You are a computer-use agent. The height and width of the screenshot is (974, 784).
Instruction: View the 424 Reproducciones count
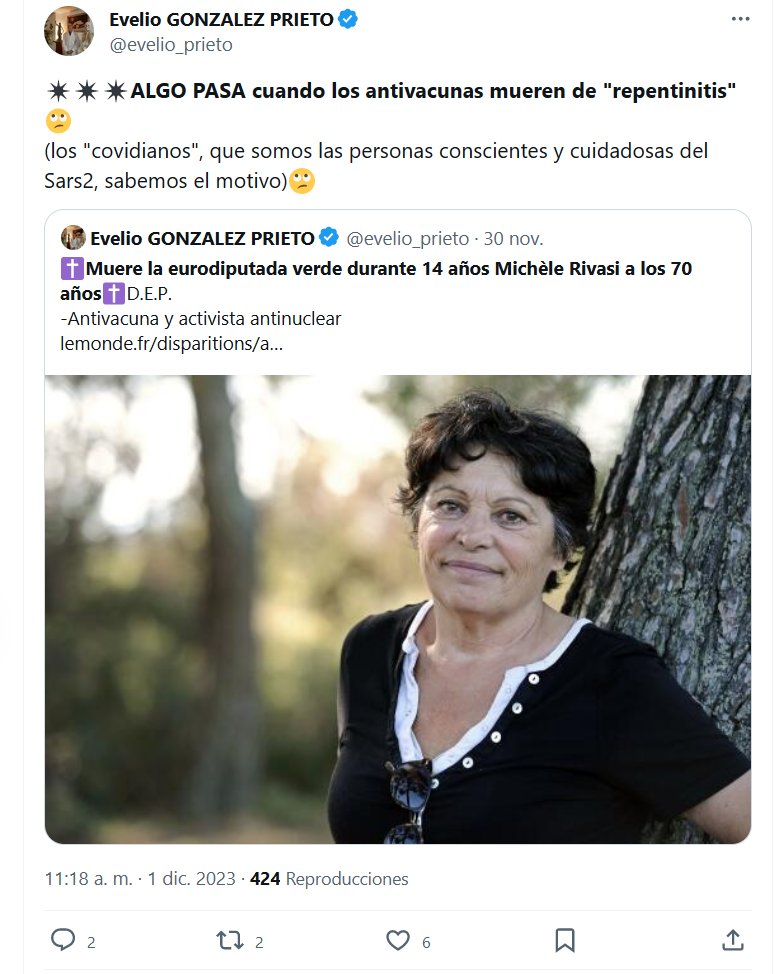tap(329, 879)
